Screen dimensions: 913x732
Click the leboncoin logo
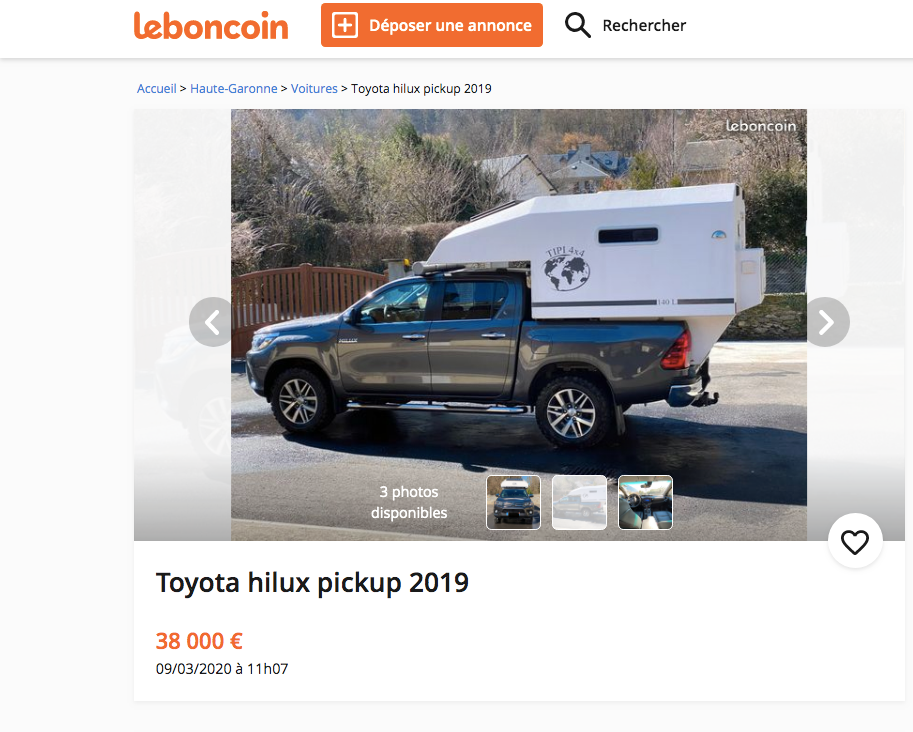click(x=211, y=26)
